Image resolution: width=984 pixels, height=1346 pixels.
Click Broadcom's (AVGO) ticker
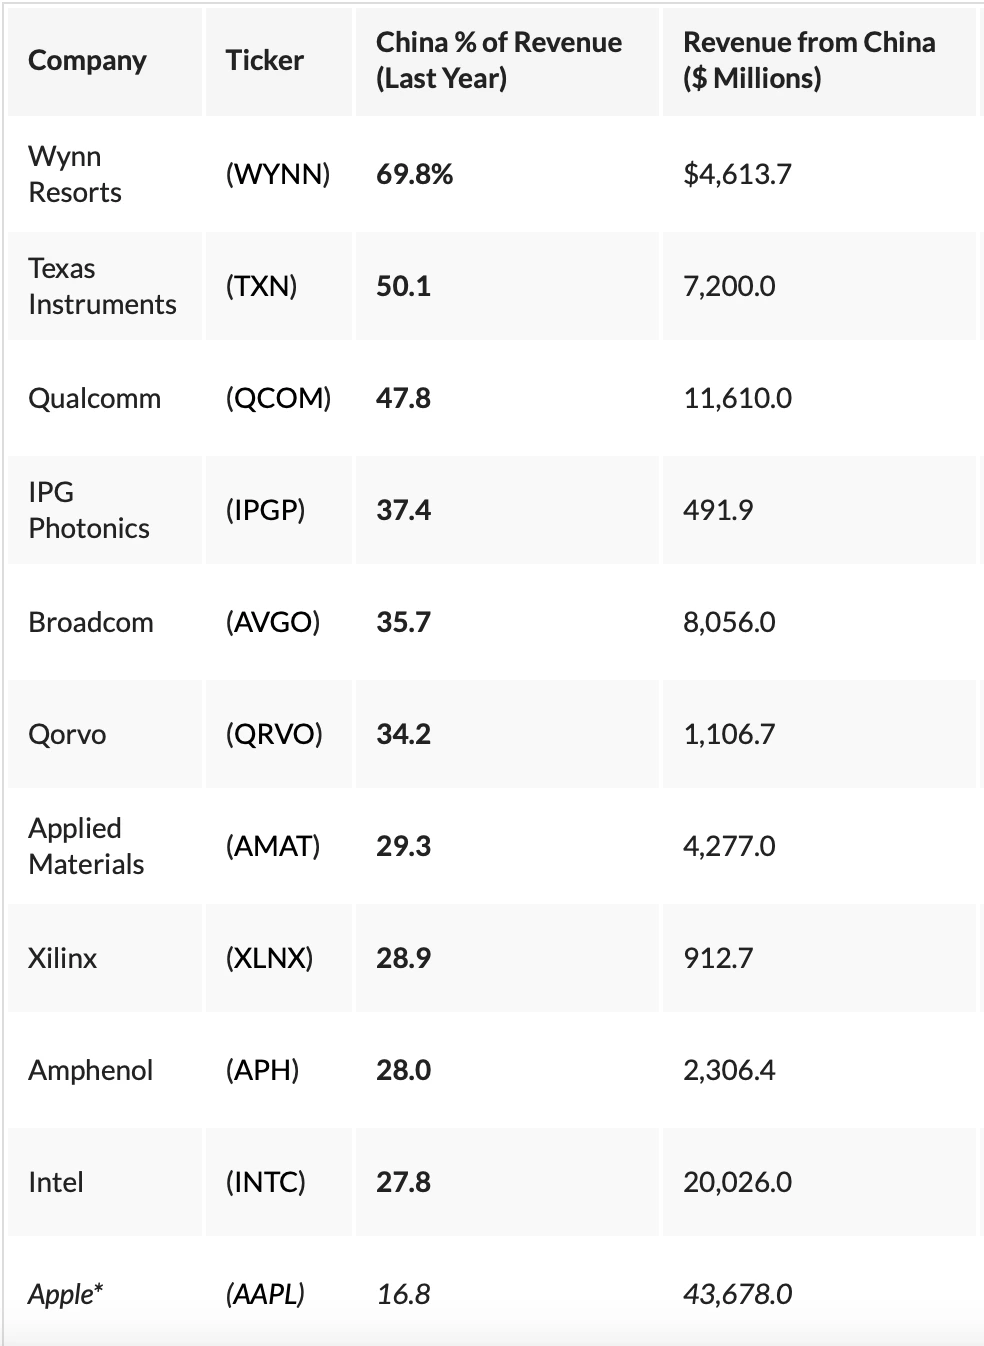(x=272, y=622)
